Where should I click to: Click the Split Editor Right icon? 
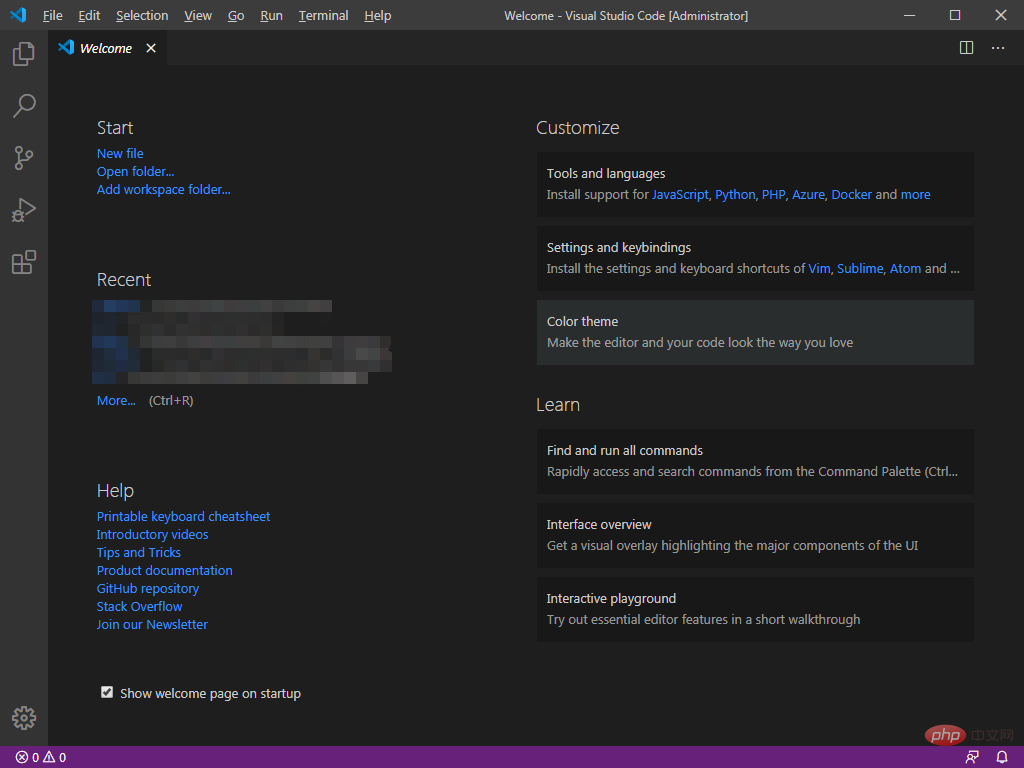(966, 48)
